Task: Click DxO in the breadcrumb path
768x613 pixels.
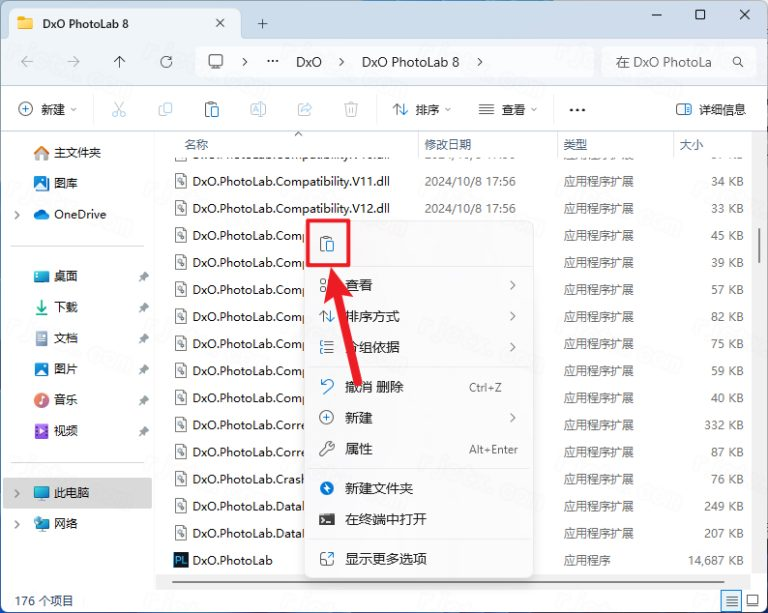Action: coord(309,62)
